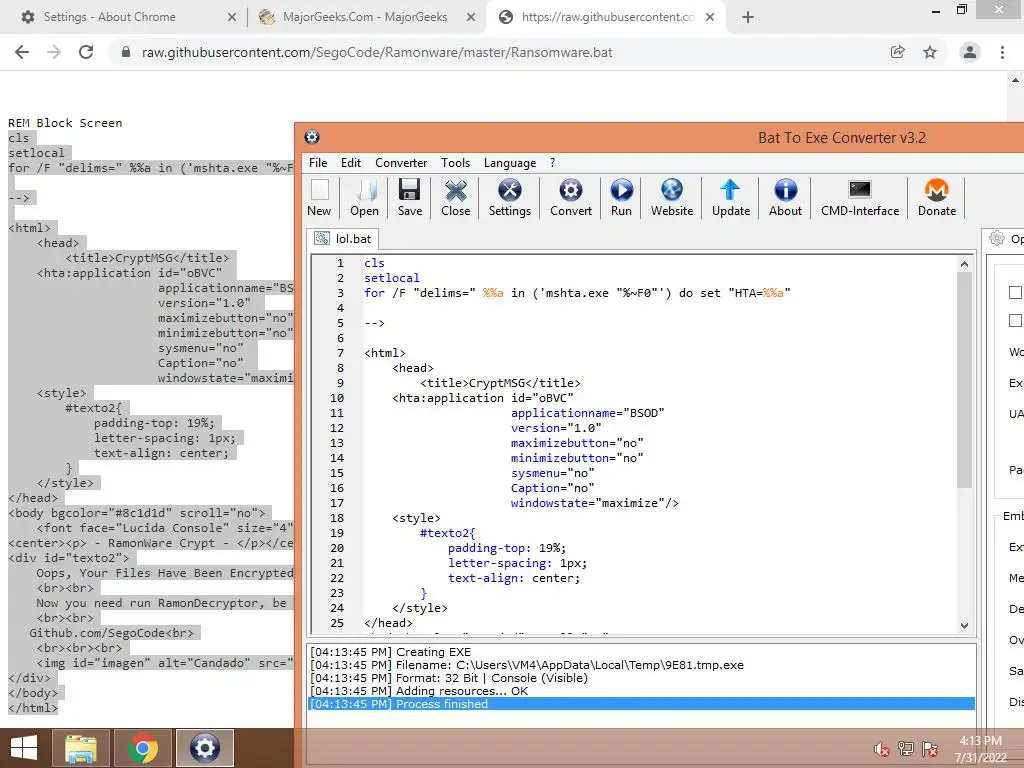This screenshot has height=768, width=1024.
Task: Click 'setlocal' on editor line 2
Action: (392, 278)
